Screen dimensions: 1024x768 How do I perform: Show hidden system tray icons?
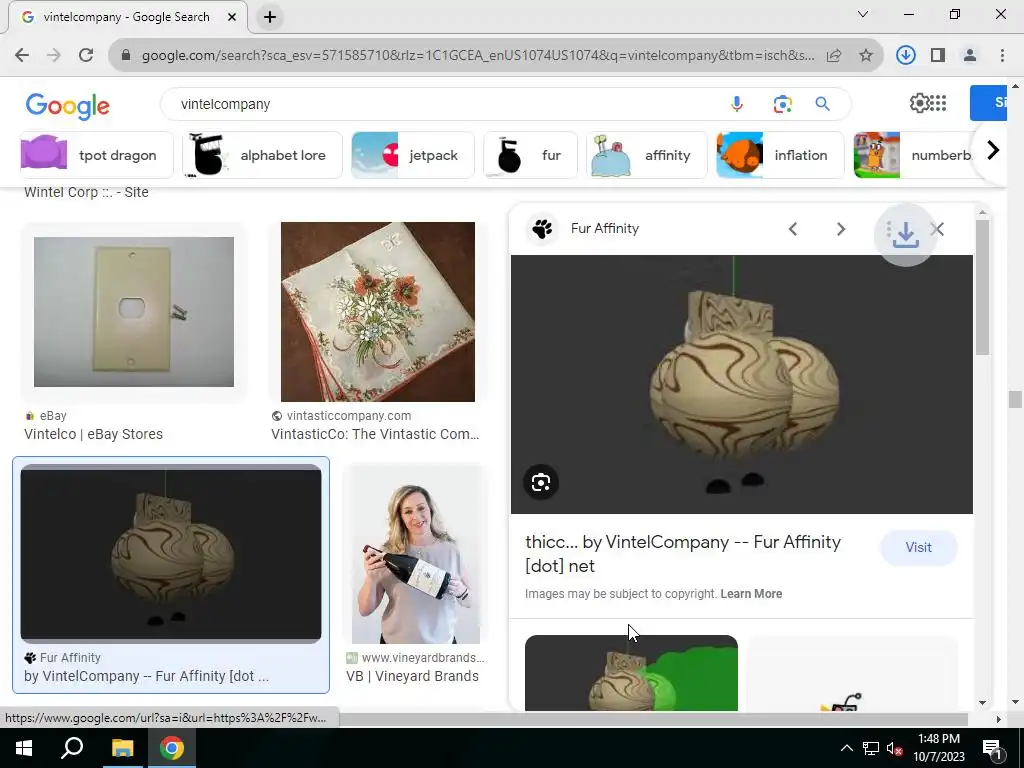coord(846,748)
